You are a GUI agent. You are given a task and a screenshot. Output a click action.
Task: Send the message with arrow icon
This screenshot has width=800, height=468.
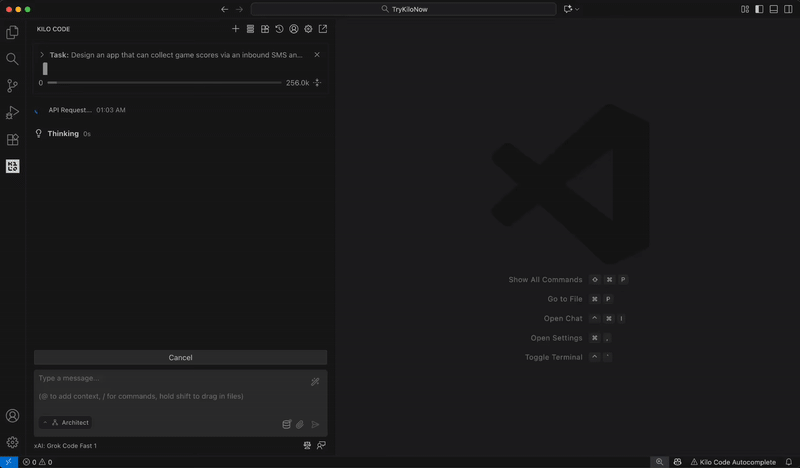(315, 424)
